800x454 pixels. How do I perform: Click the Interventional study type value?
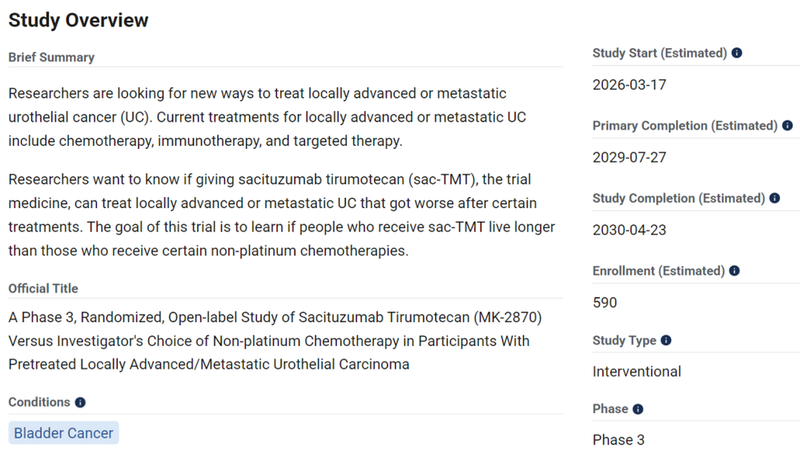(637, 372)
